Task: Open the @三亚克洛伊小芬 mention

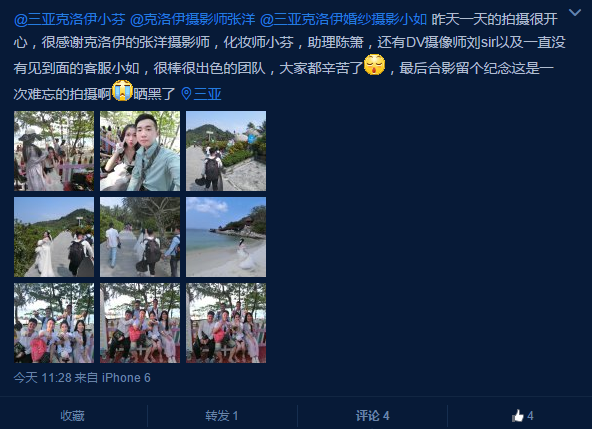Action: point(69,19)
